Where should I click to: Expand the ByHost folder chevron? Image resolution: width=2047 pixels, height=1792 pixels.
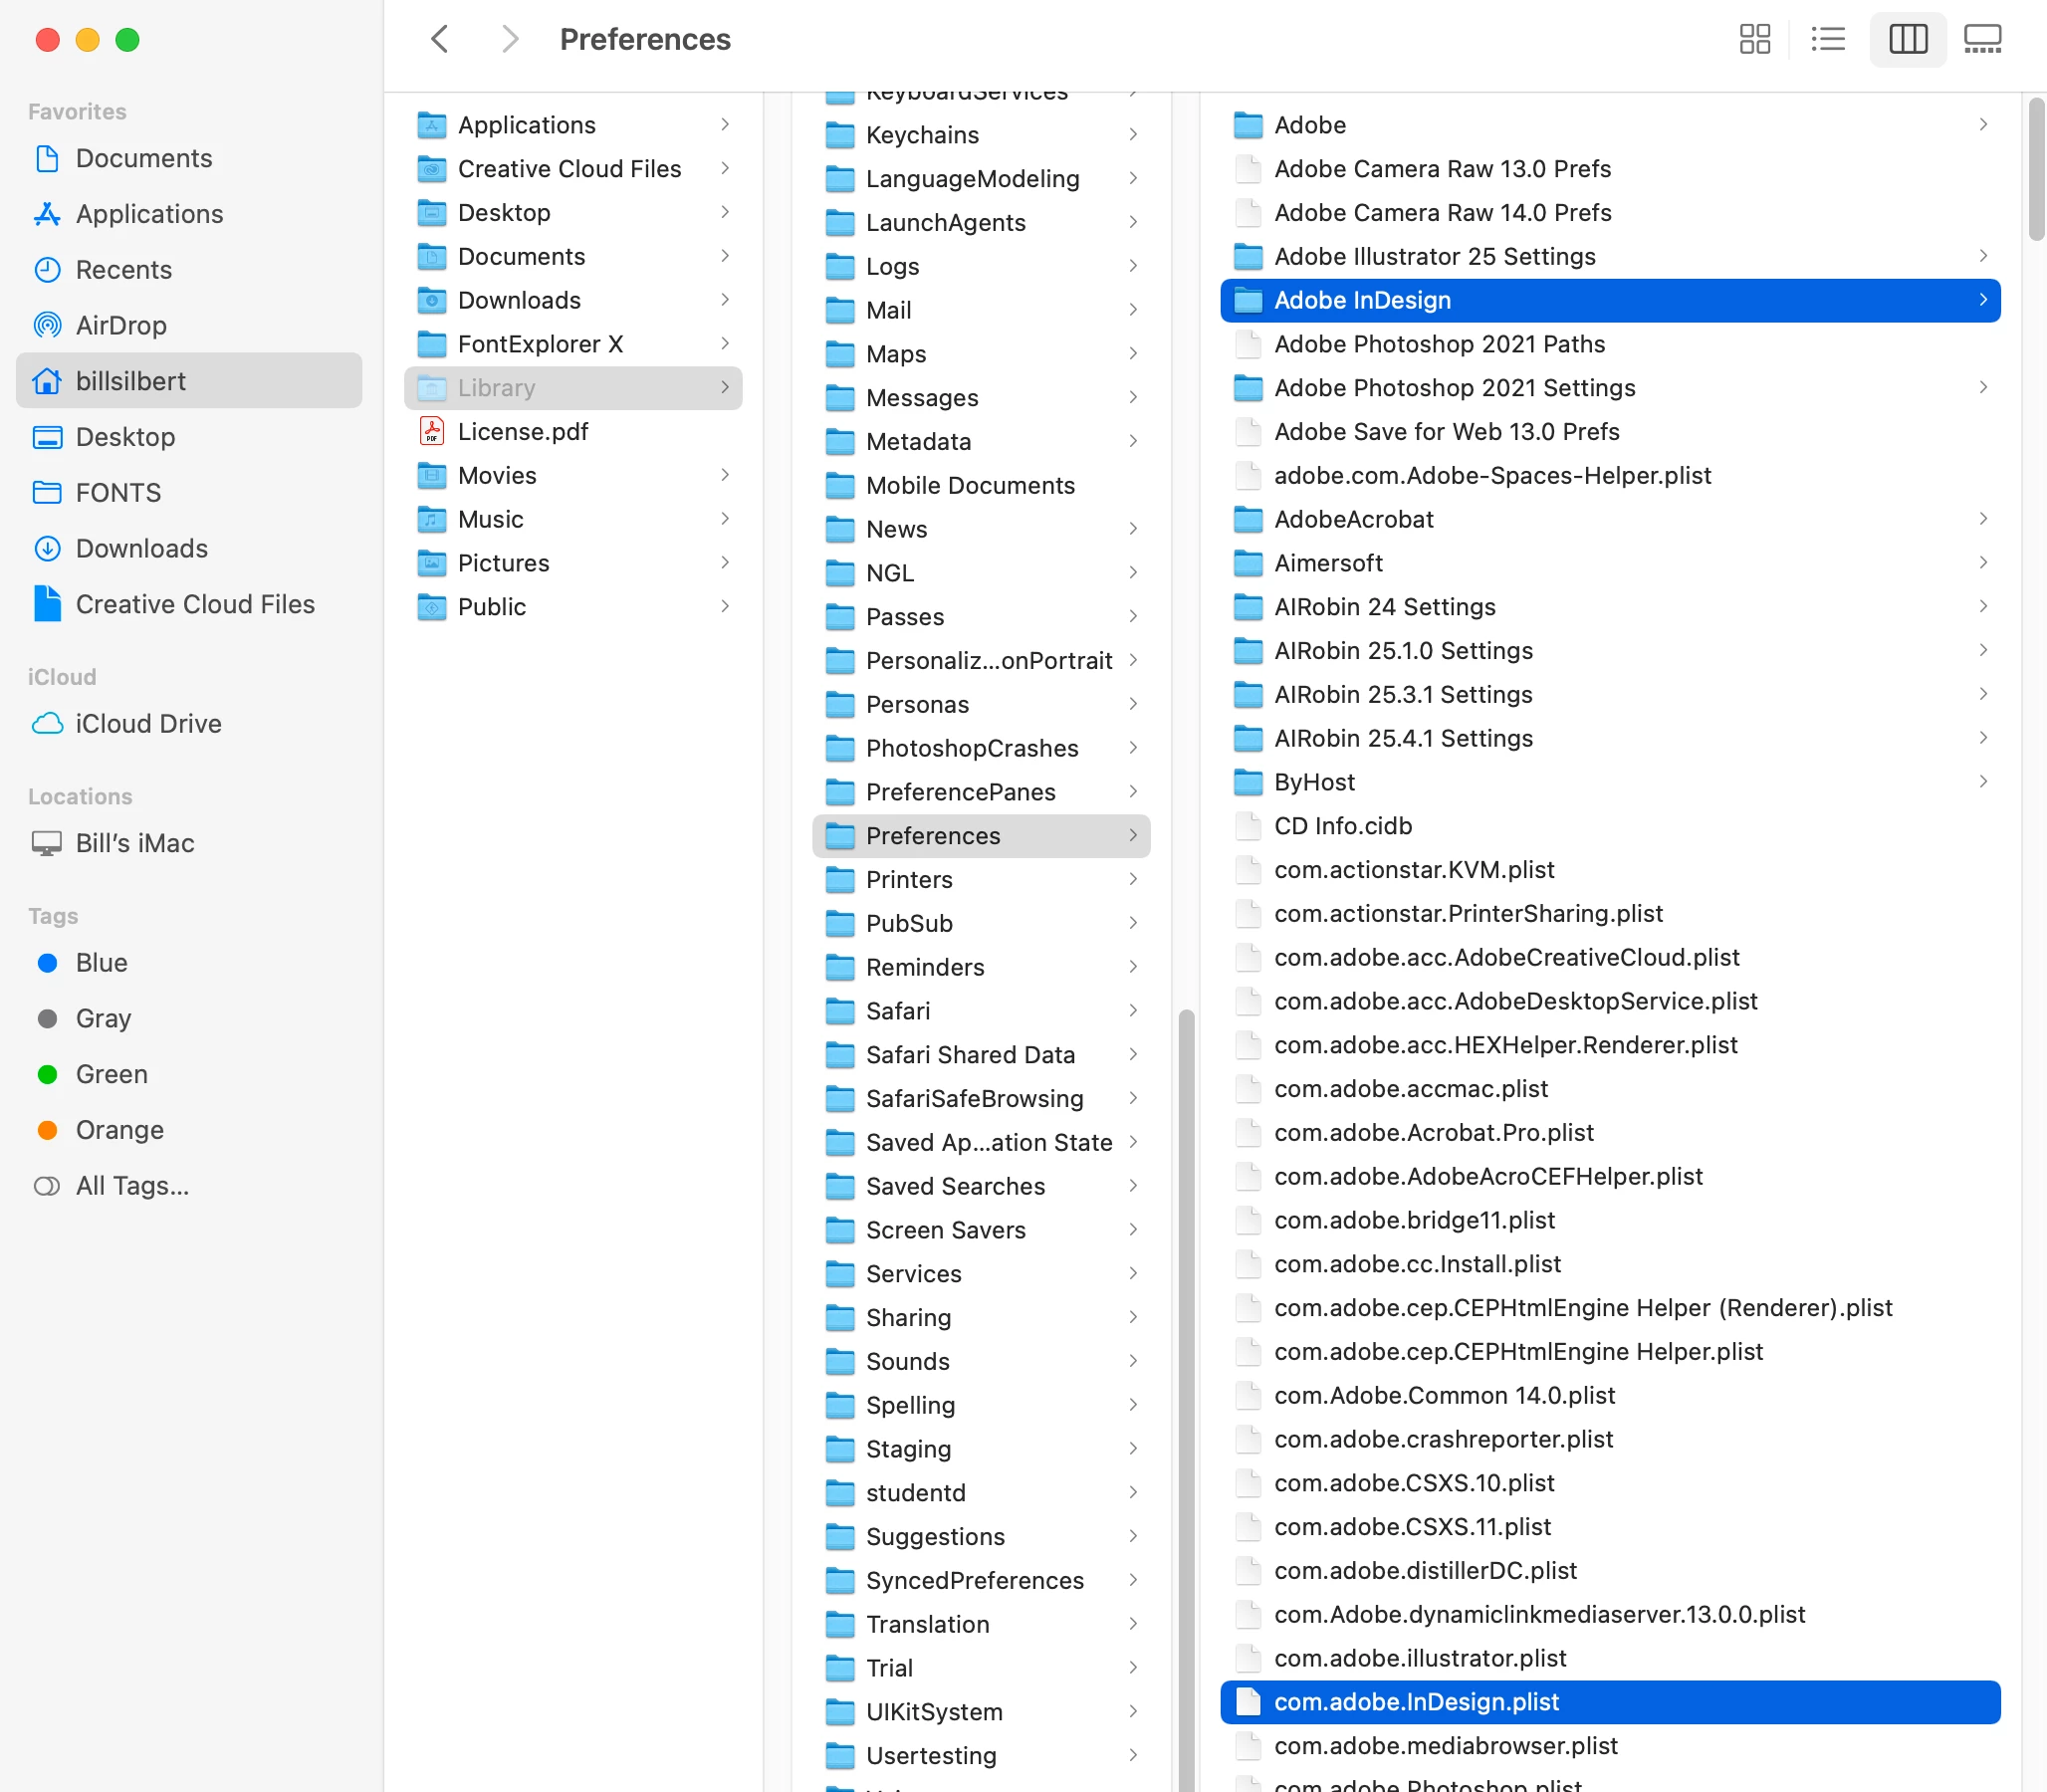[x=1982, y=781]
